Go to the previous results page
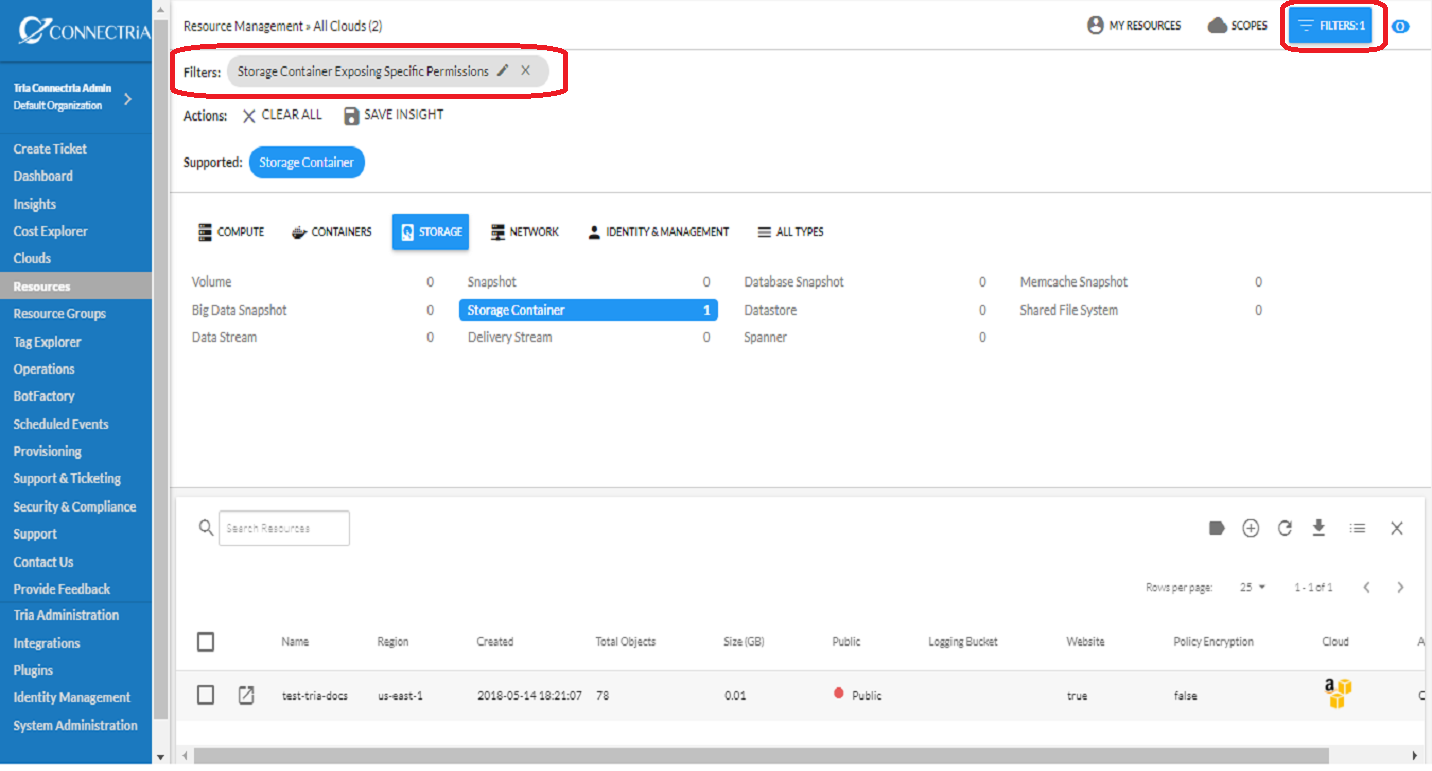This screenshot has height=771, width=1432. pos(1367,587)
